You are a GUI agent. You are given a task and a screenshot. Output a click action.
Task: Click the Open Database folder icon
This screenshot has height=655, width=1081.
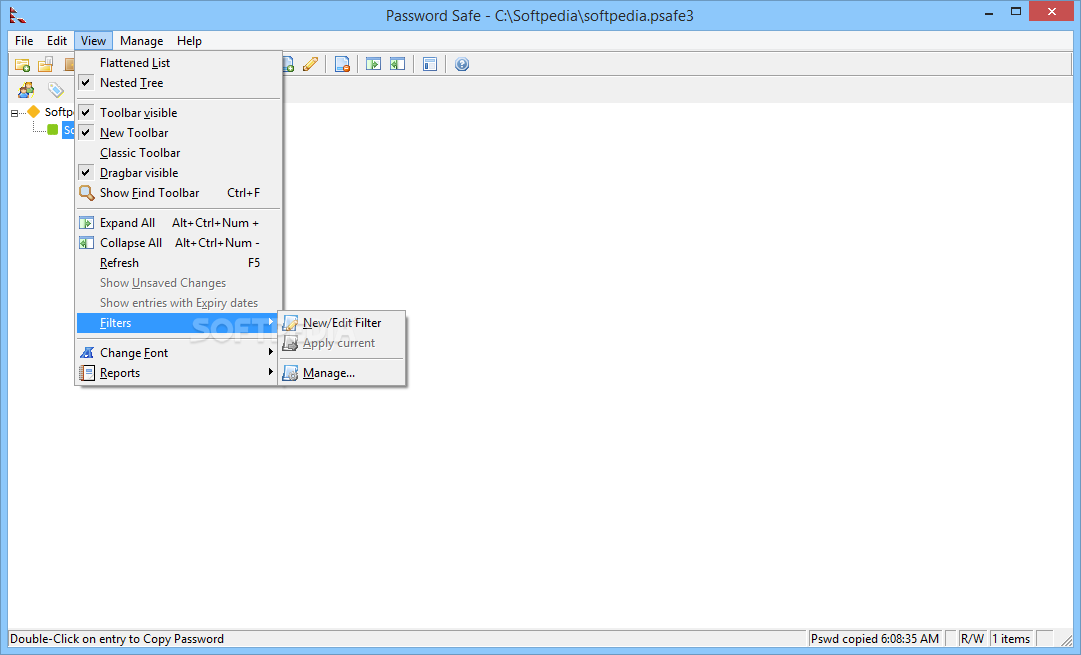(x=46, y=65)
